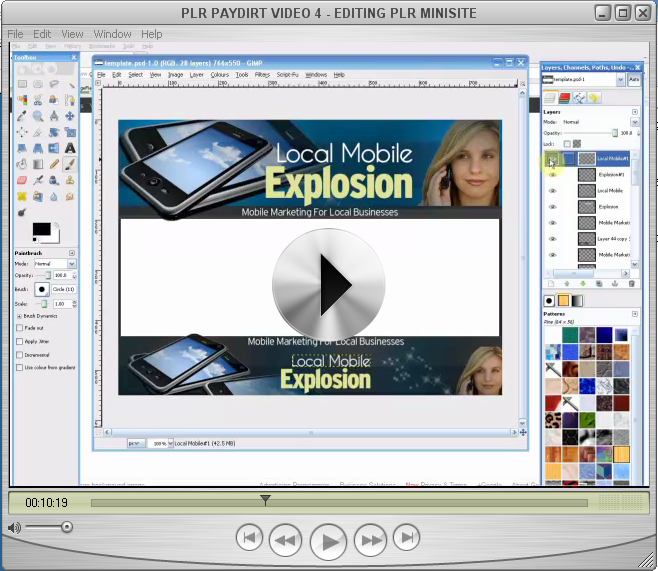Play the video with bottom play button
The image size is (658, 571).
(329, 542)
